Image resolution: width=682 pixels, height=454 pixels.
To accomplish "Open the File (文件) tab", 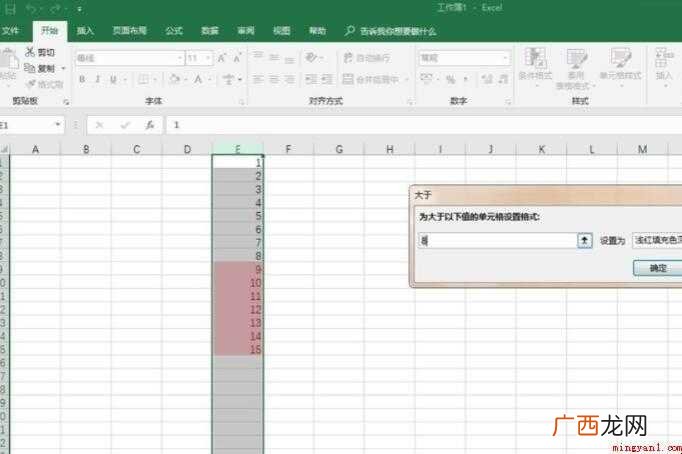I will 10,30.
